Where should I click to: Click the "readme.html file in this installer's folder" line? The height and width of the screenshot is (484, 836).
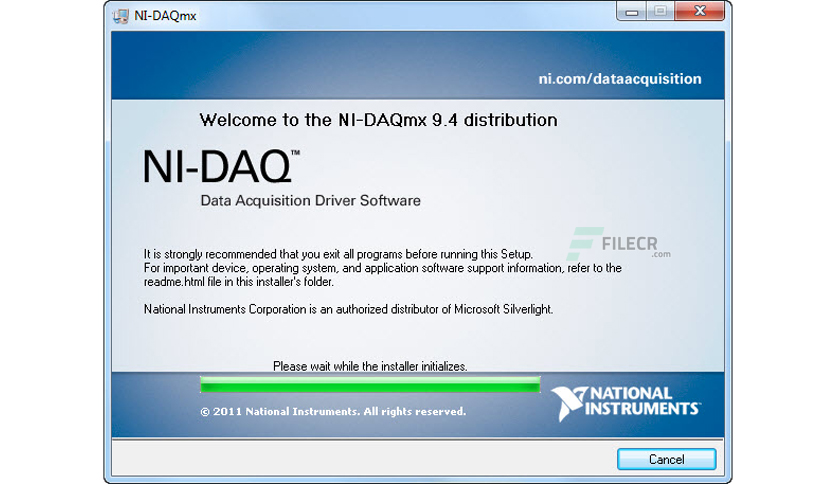point(239,282)
